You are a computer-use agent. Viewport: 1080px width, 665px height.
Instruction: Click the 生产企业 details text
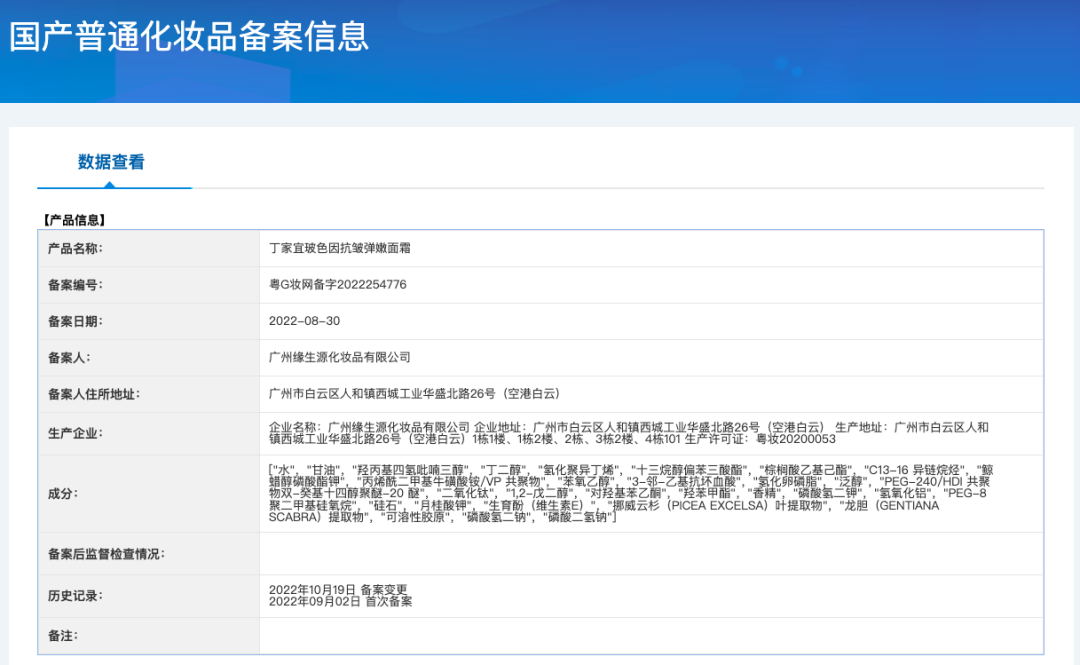(x=629, y=433)
